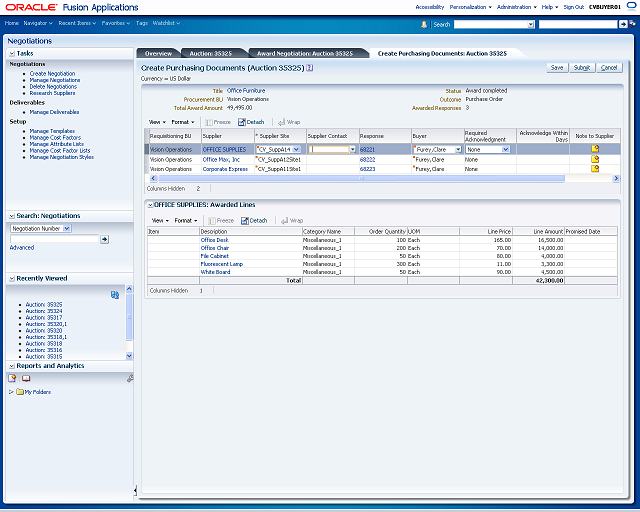
Task: Collapse Reports and Analytics panel
Action: click(12, 366)
